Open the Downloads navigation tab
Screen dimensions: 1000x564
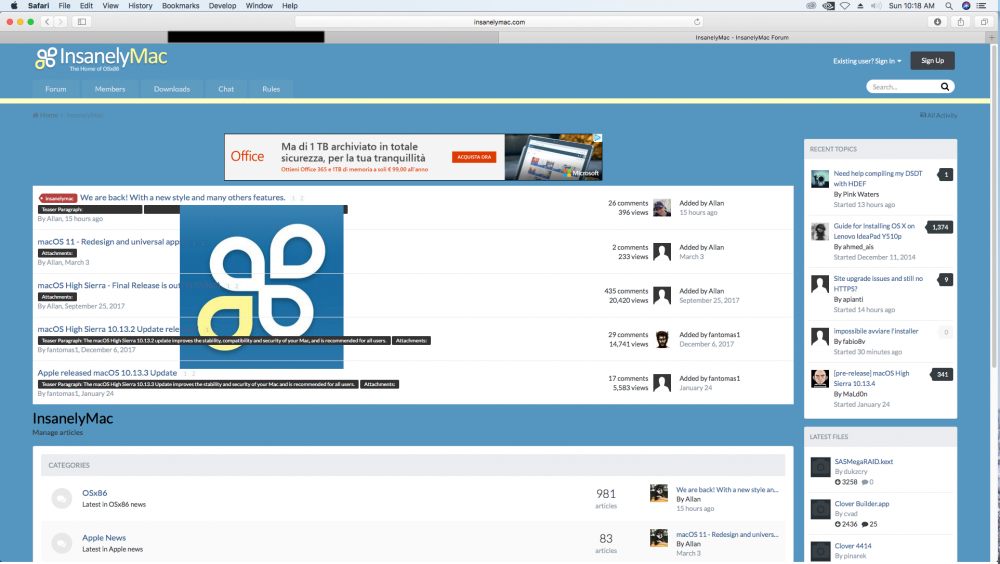(172, 89)
